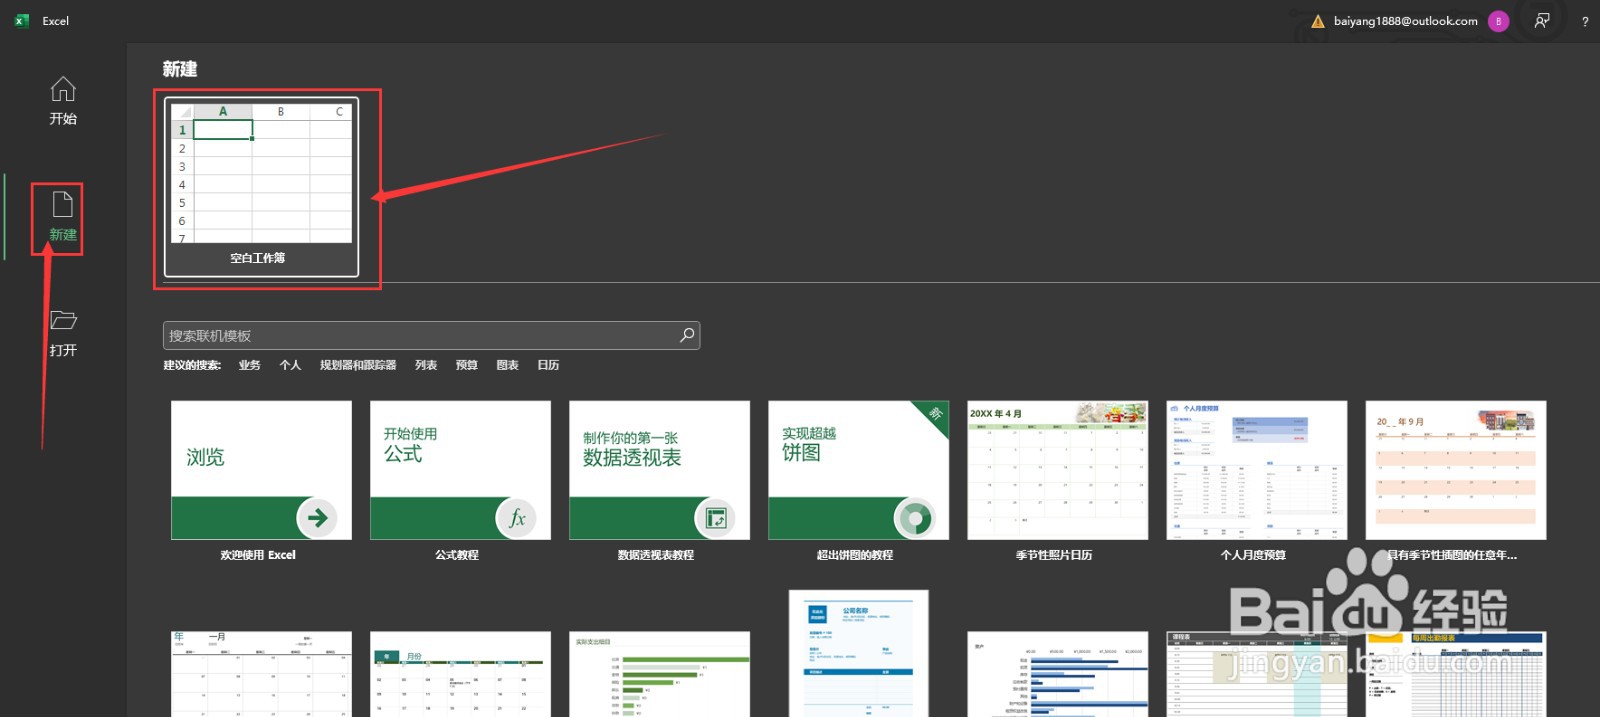Open the purple account avatar
Image resolution: width=1600 pixels, height=717 pixels.
[1498, 21]
